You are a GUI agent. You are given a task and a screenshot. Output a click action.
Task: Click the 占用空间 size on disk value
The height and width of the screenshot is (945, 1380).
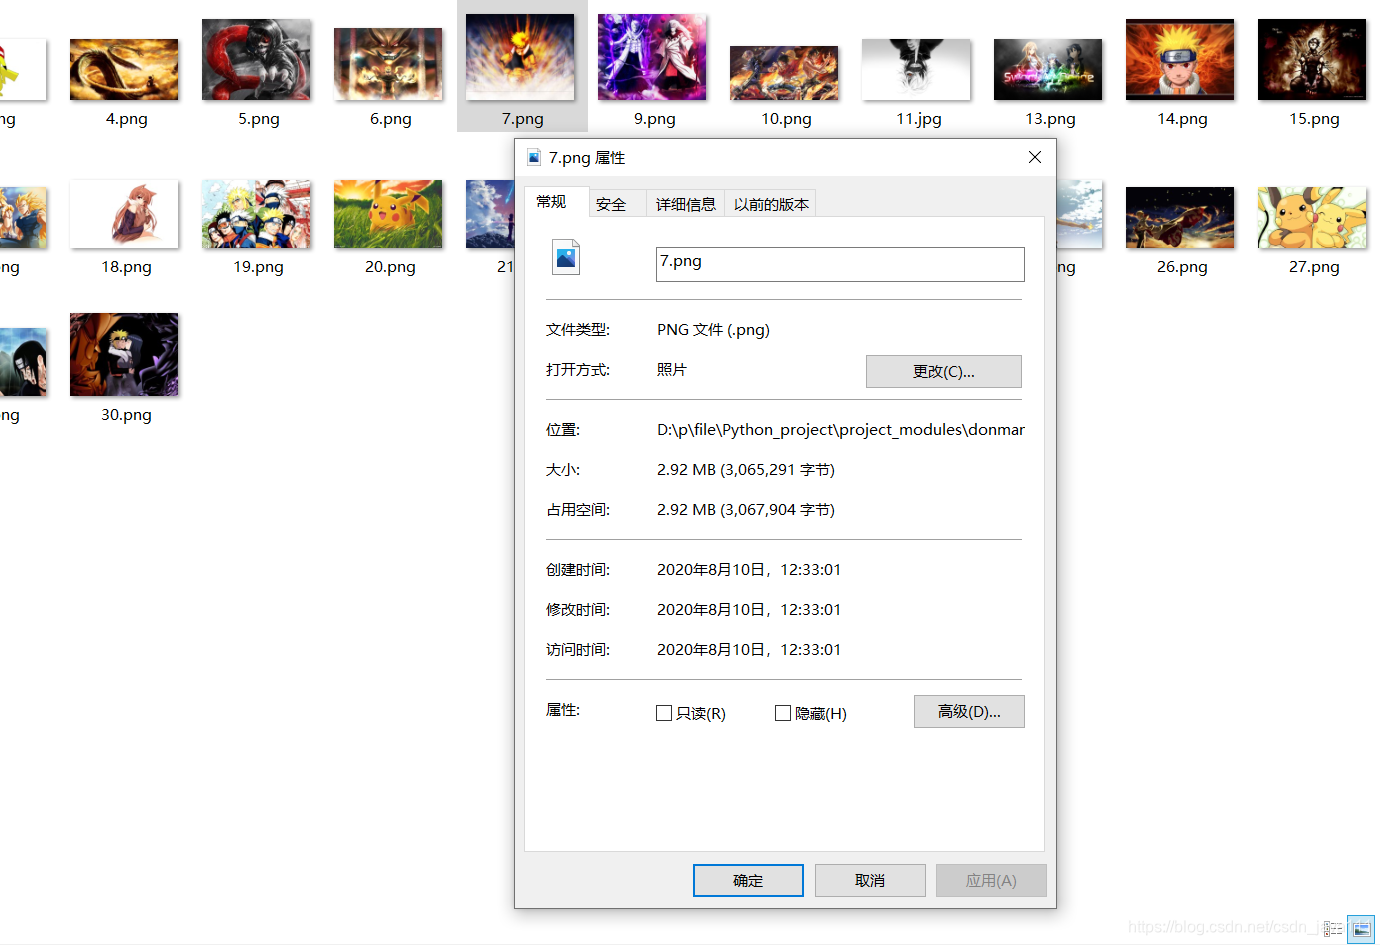[746, 510]
